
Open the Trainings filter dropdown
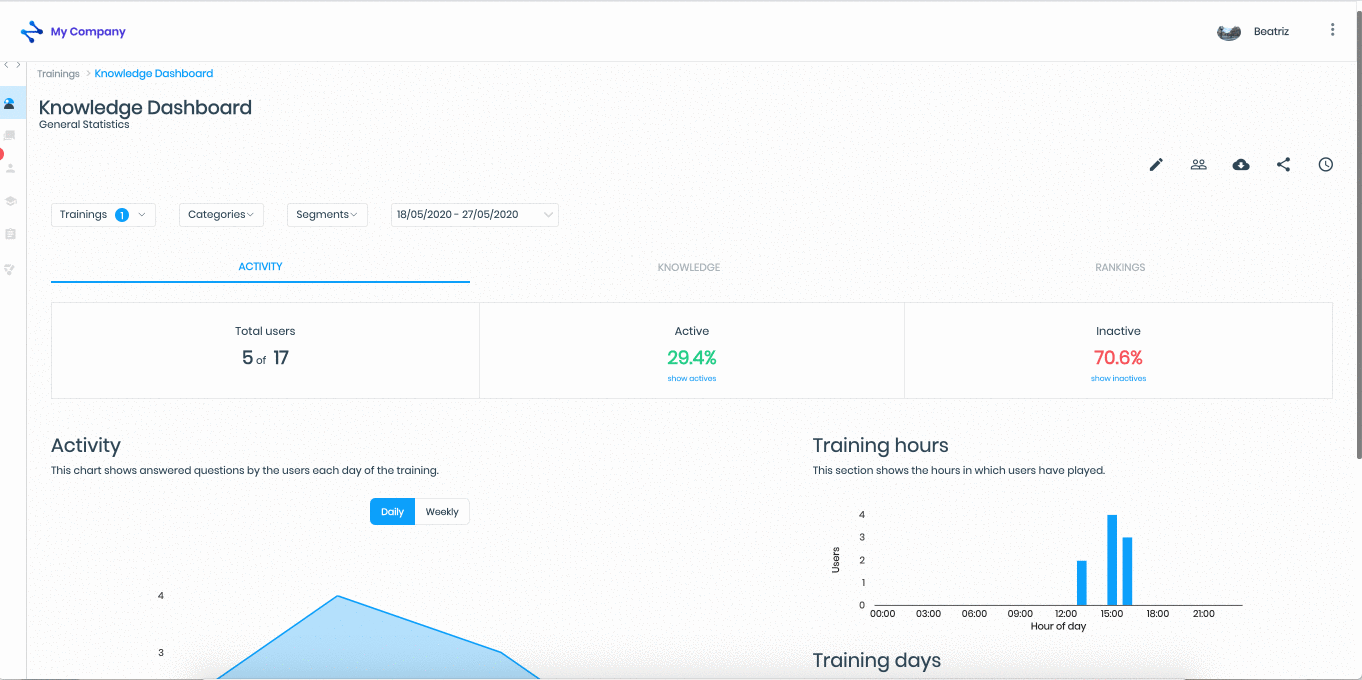point(103,215)
